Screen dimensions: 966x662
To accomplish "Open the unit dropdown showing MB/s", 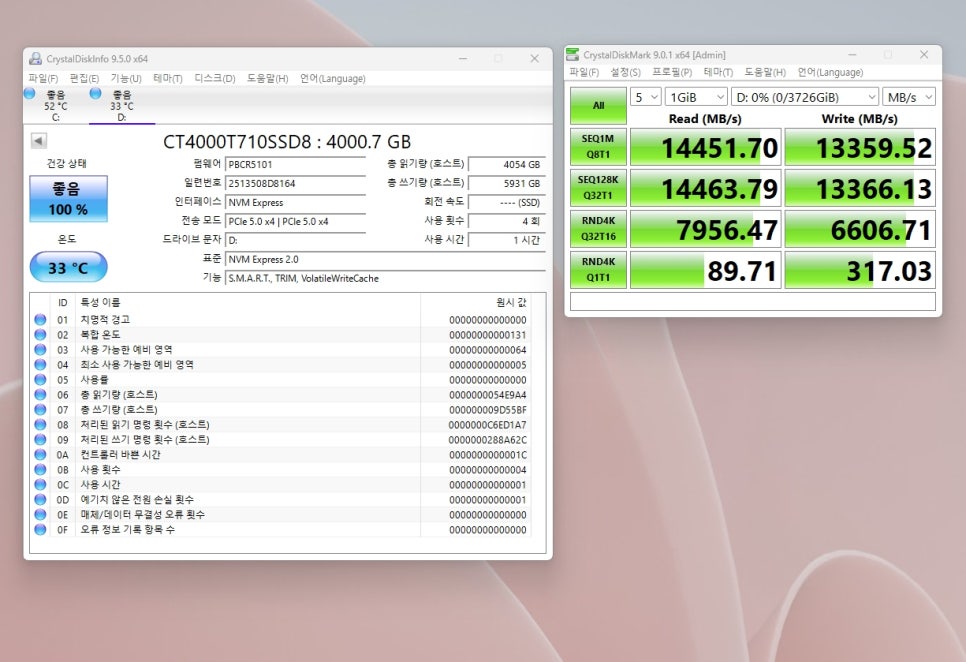I will pyautogui.click(x=909, y=97).
